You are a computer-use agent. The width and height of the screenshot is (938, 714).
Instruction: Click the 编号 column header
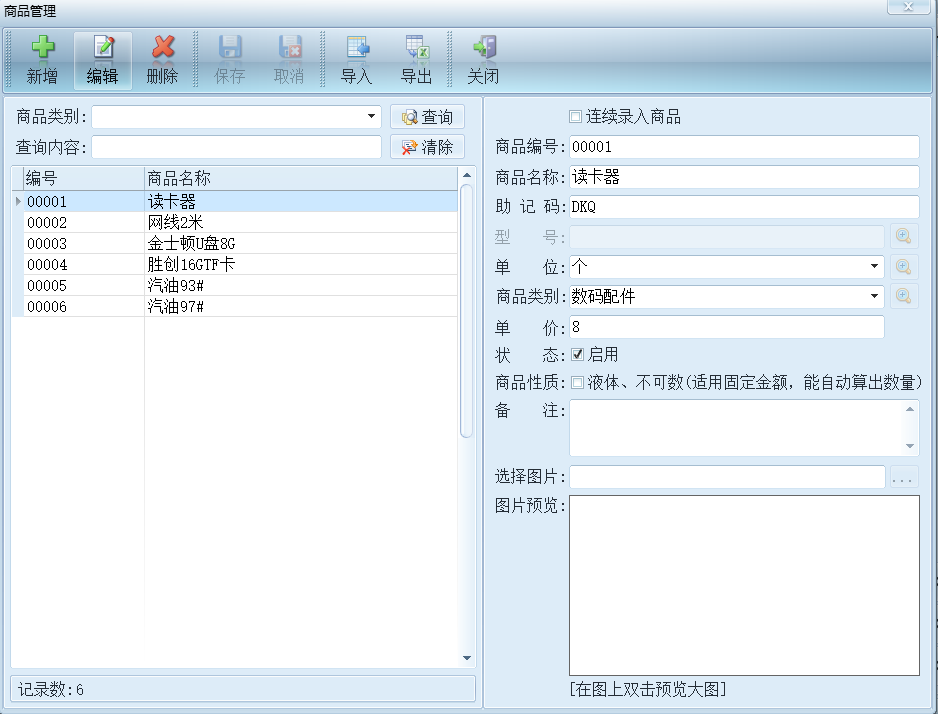84,178
